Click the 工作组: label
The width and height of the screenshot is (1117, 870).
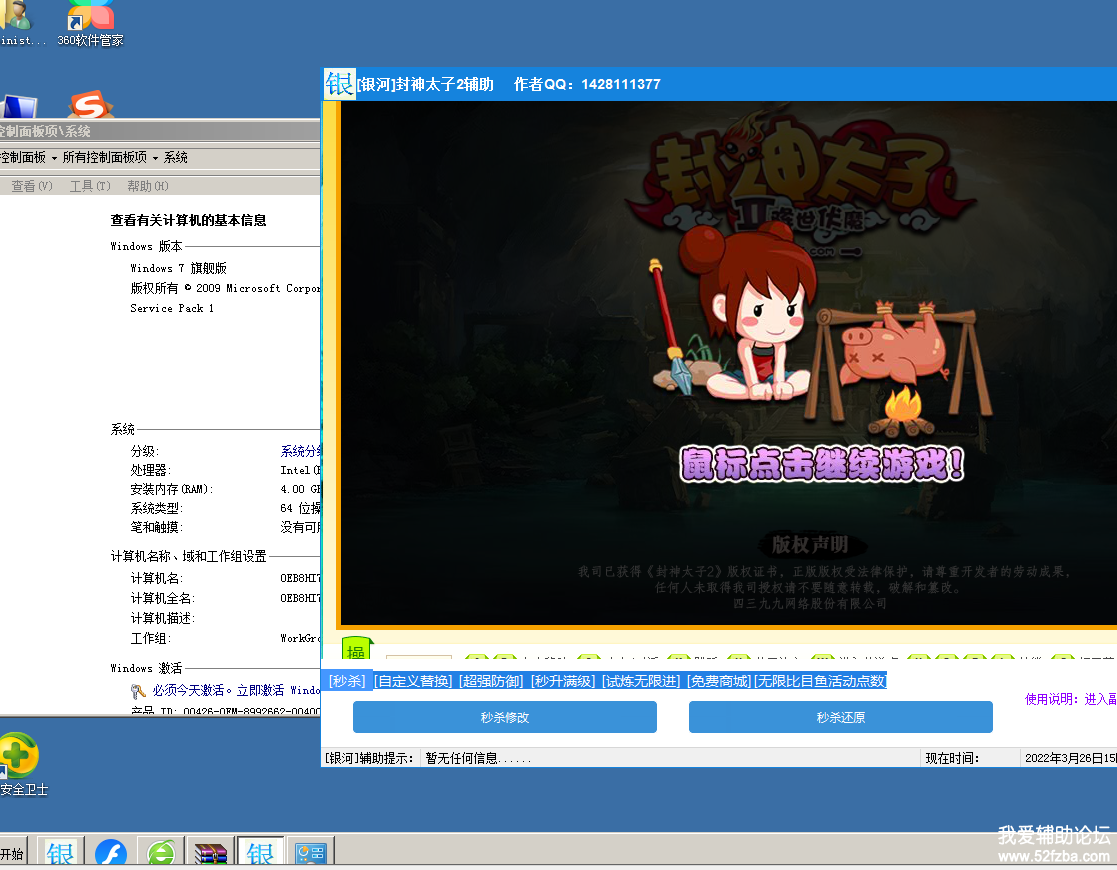pos(150,638)
